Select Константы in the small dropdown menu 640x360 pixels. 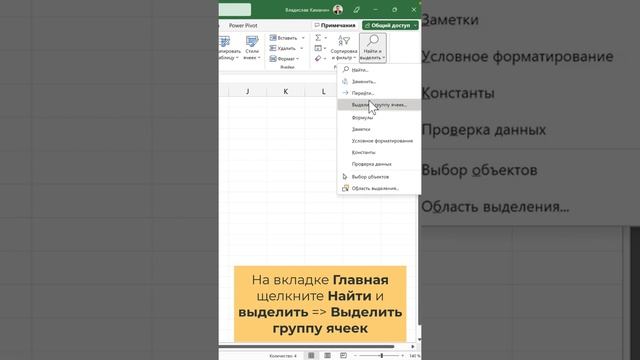point(379,152)
